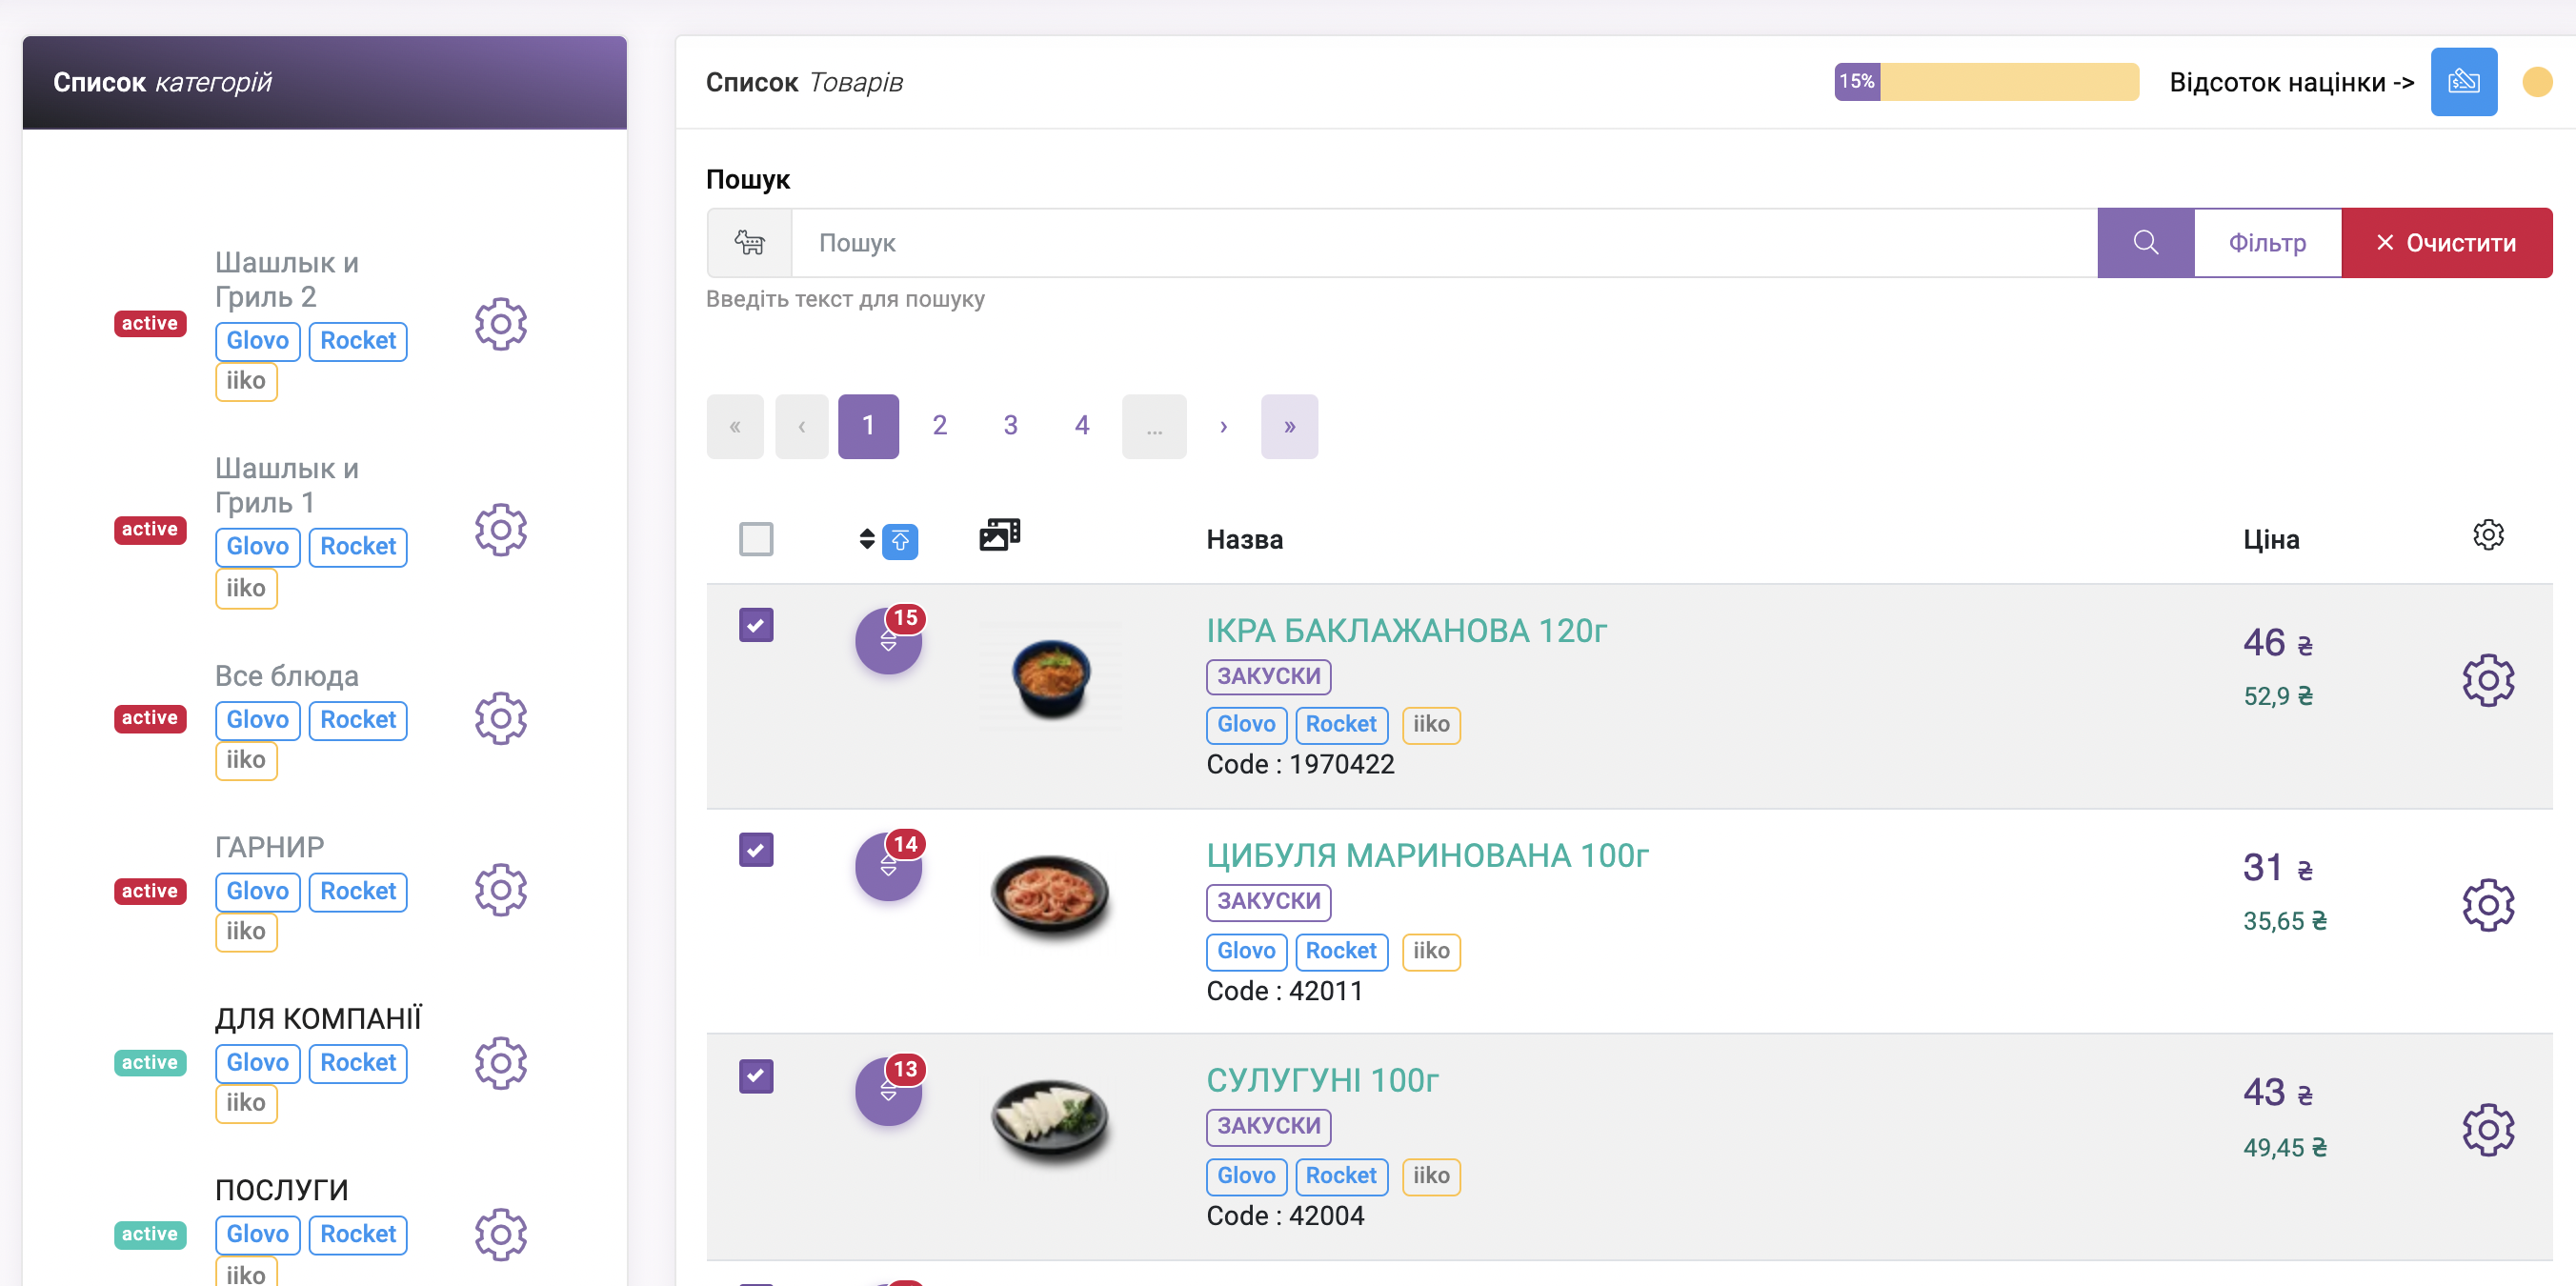This screenshot has width=2576, height=1286.
Task: Click the markup percentage calculator icon
Action: click(2463, 82)
